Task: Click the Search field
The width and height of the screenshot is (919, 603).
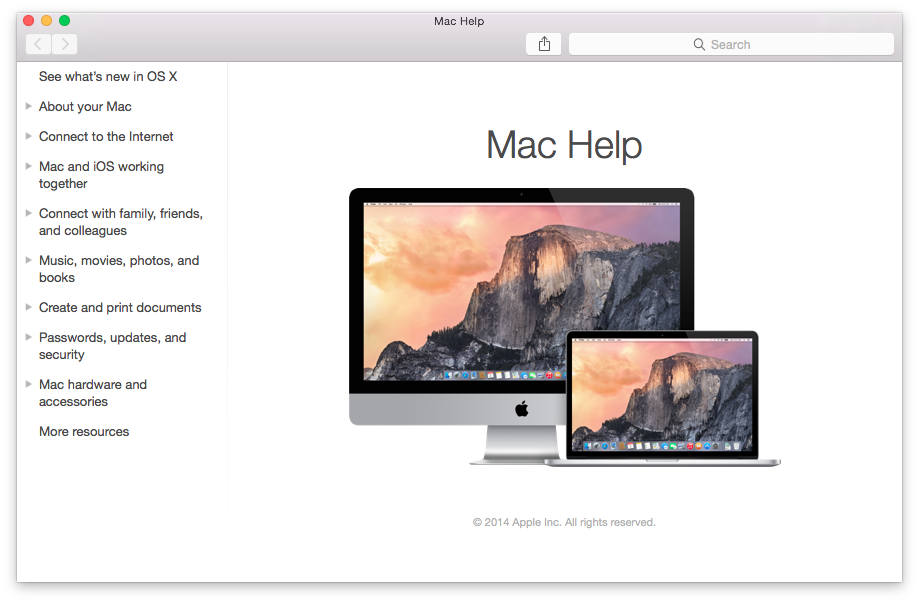Action: pos(731,45)
